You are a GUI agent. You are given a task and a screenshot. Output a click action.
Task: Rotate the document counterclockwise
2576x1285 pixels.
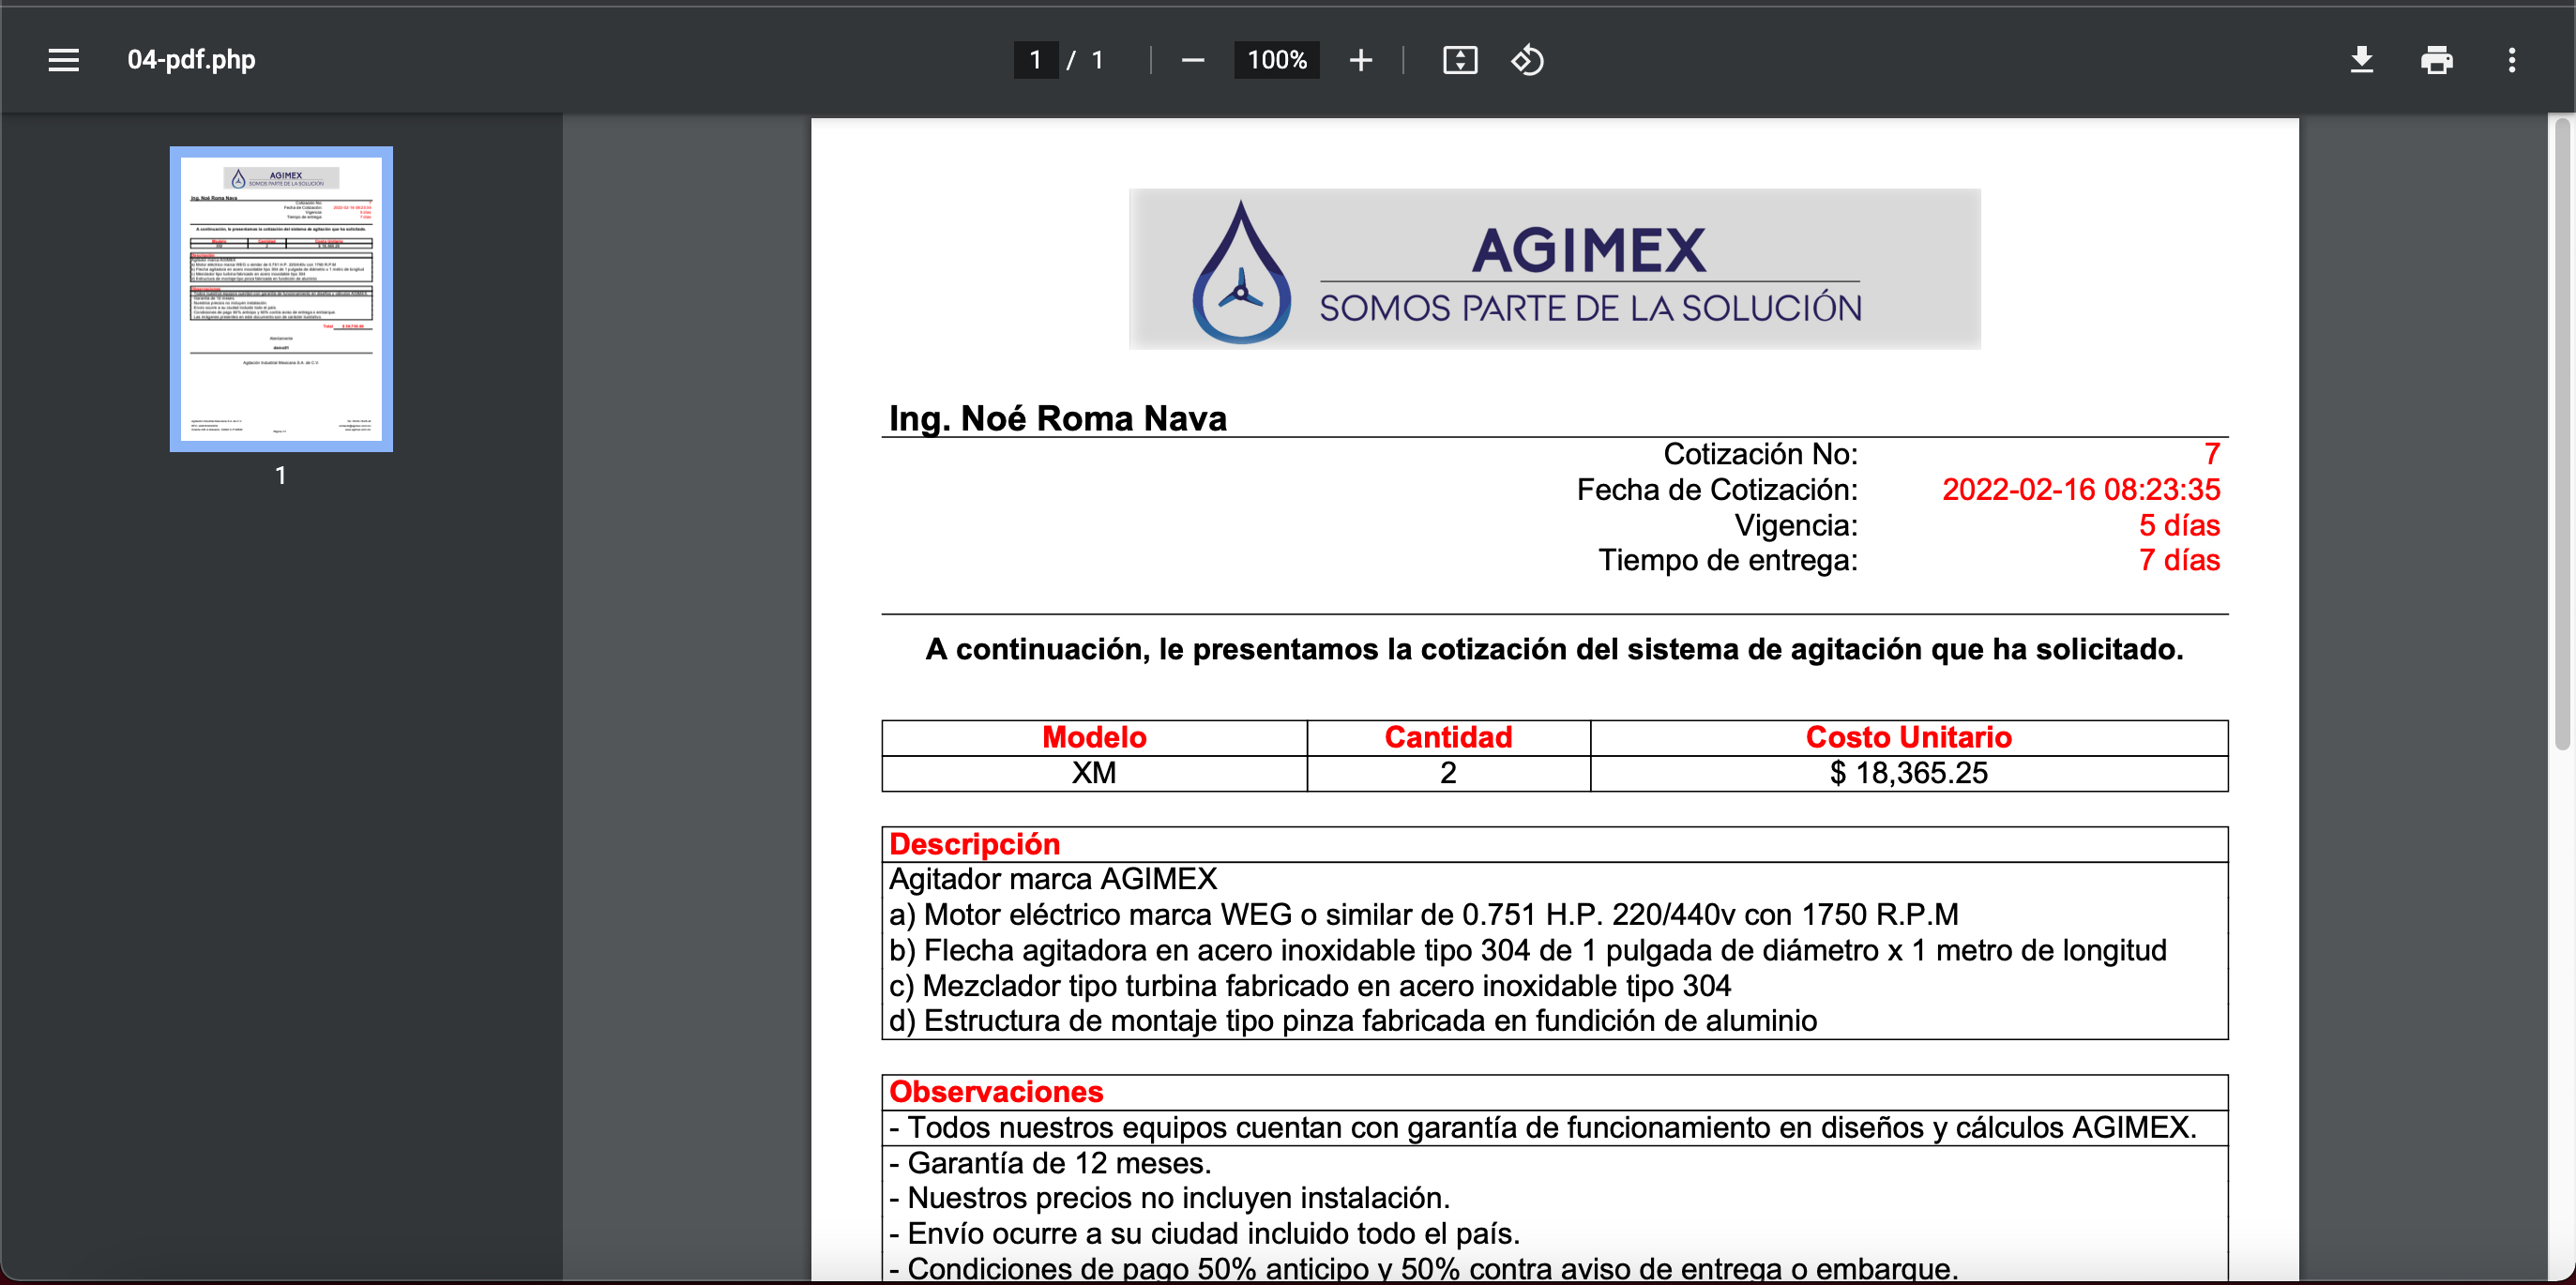1526,60
